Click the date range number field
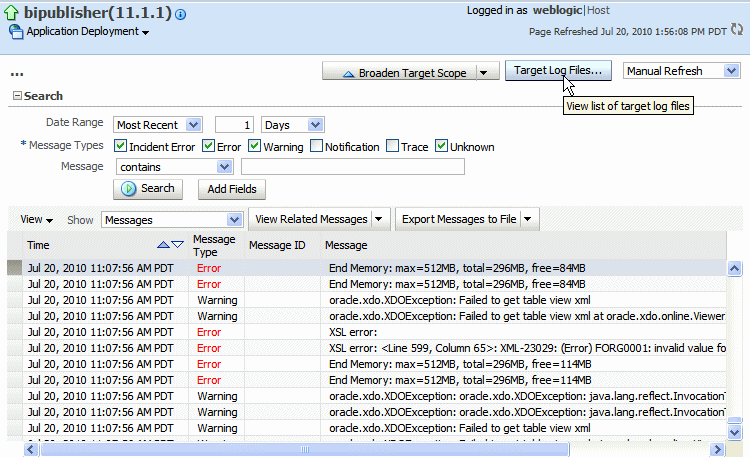Image resolution: width=750 pixels, height=457 pixels. [234, 125]
